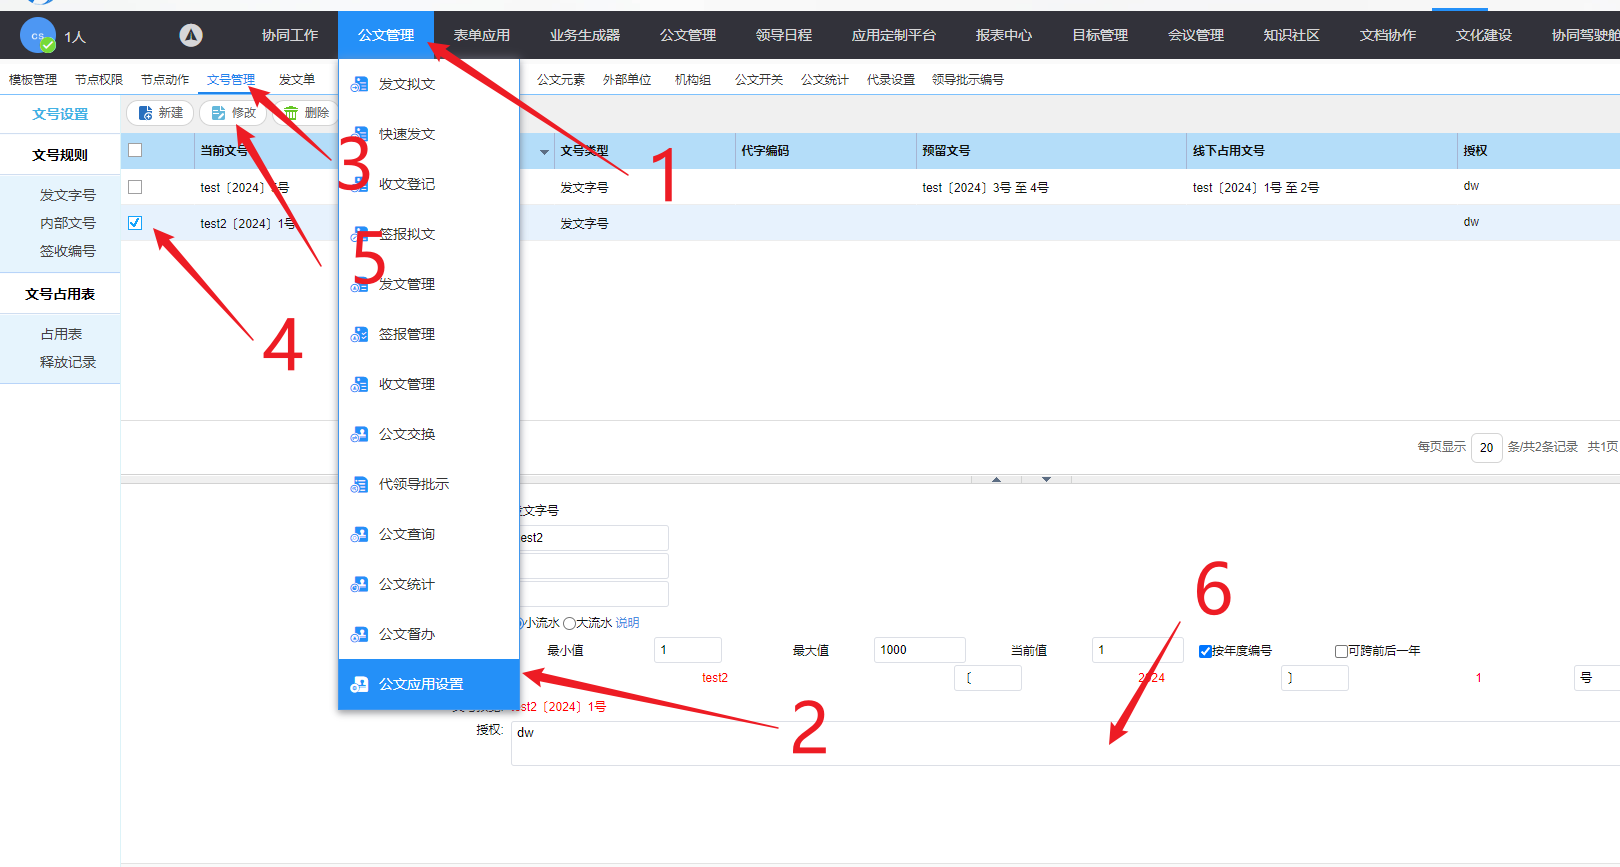Screen dimensions: 1620x867
Task: Open 释放记录 in the left sidebar
Action: coord(68,362)
